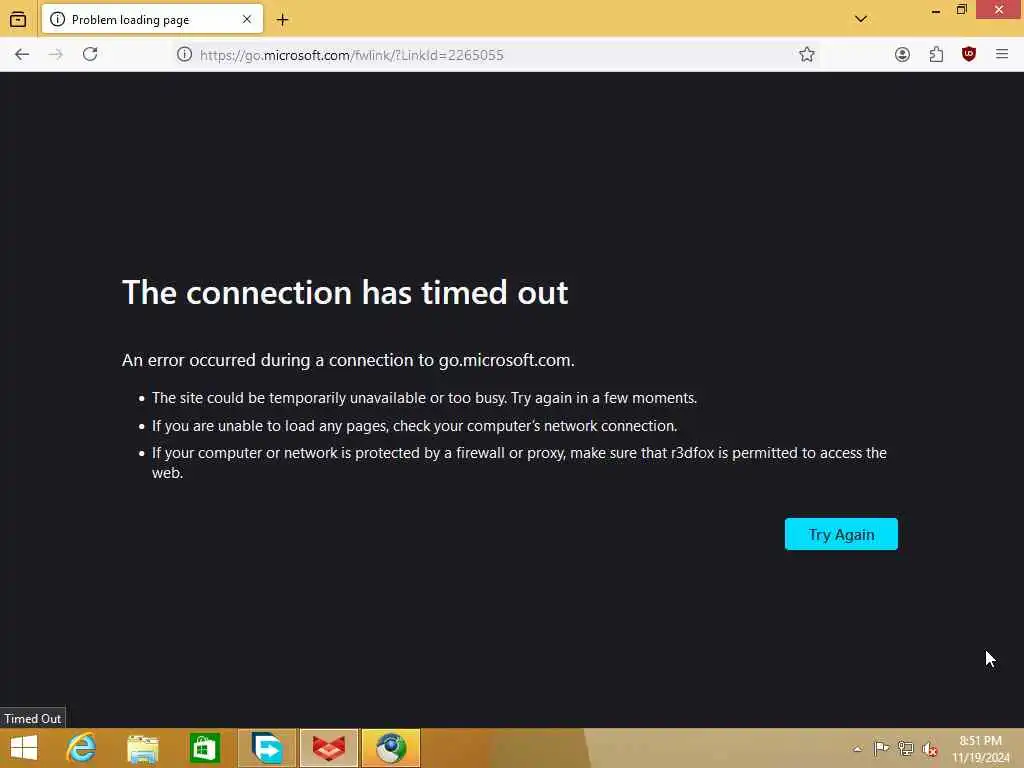Reload the current page

(90, 54)
